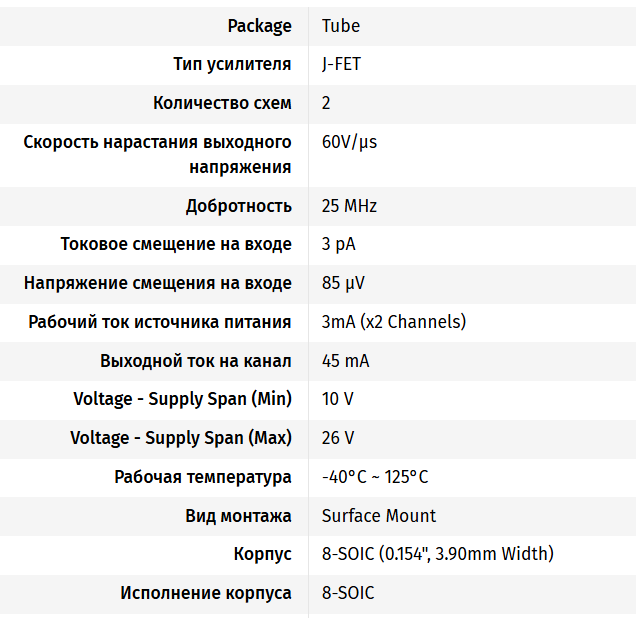Click the Voltage - Supply Span (Min) label
636x618 pixels.
click(183, 399)
